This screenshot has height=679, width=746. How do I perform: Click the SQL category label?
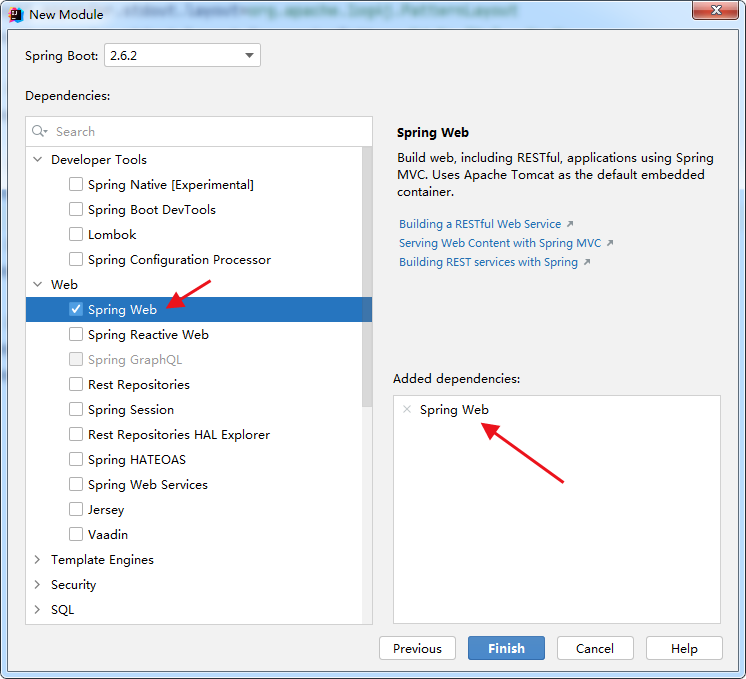(63, 610)
